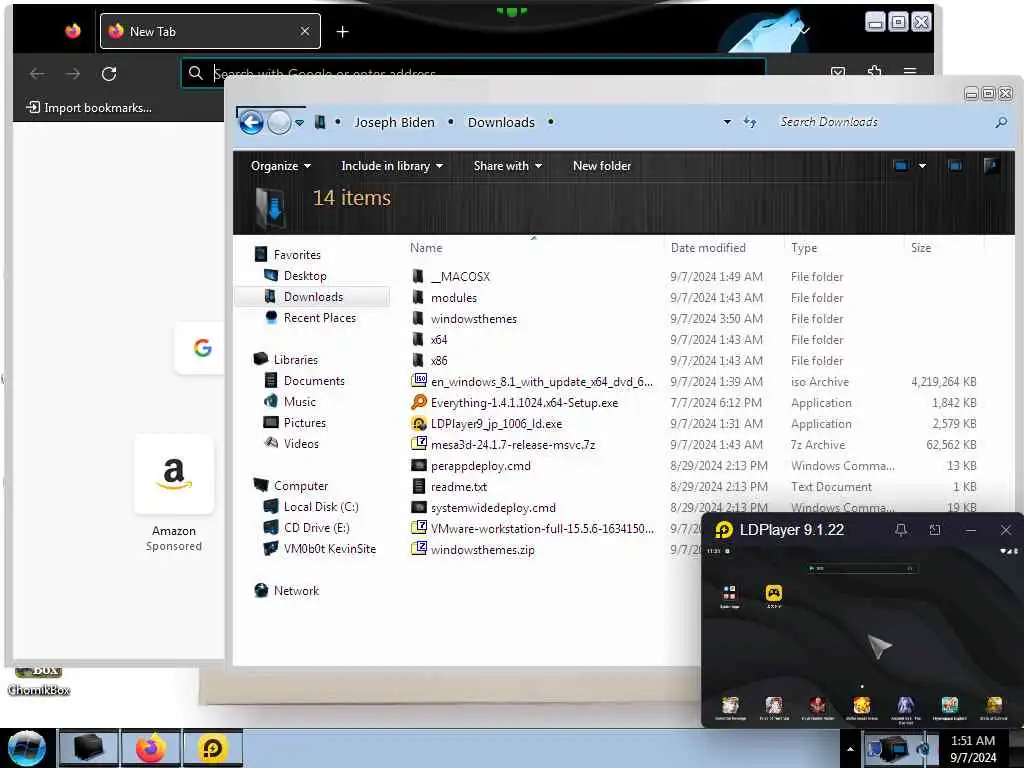This screenshot has width=1024, height=768.
Task: Select the x86 folder
Action: 439,360
